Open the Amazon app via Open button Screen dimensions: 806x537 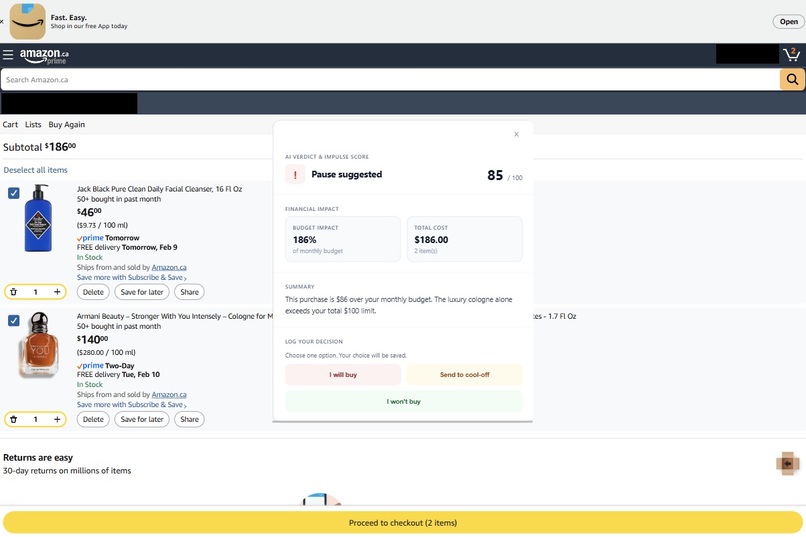[789, 22]
